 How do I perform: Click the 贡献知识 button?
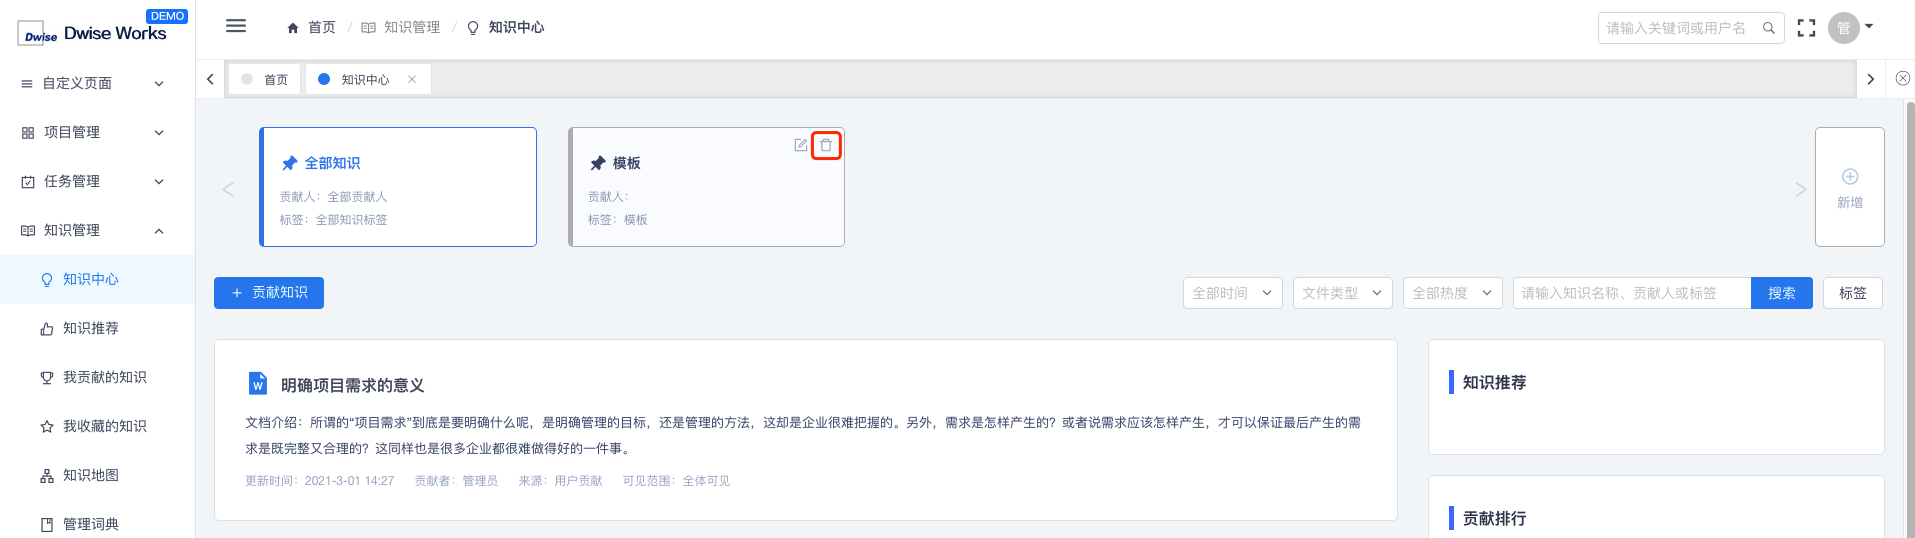[x=269, y=293]
